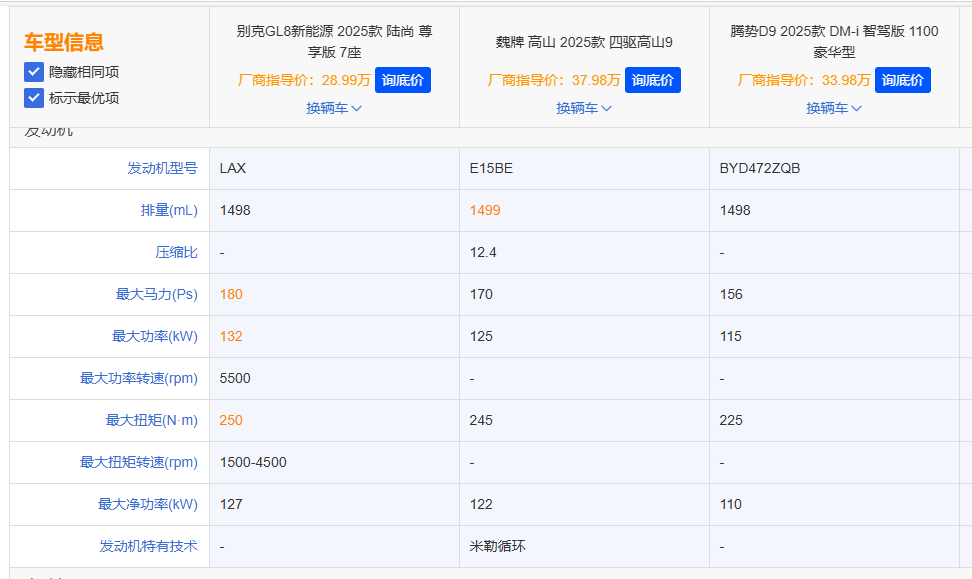Click the 37.98万 guide price
Image resolution: width=972 pixels, height=579 pixels.
coord(596,80)
